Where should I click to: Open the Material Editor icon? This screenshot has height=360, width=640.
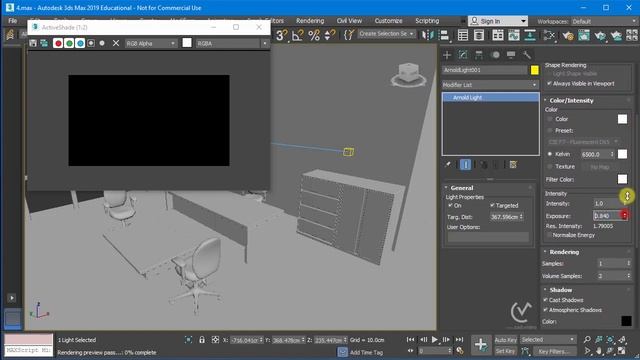(549, 35)
